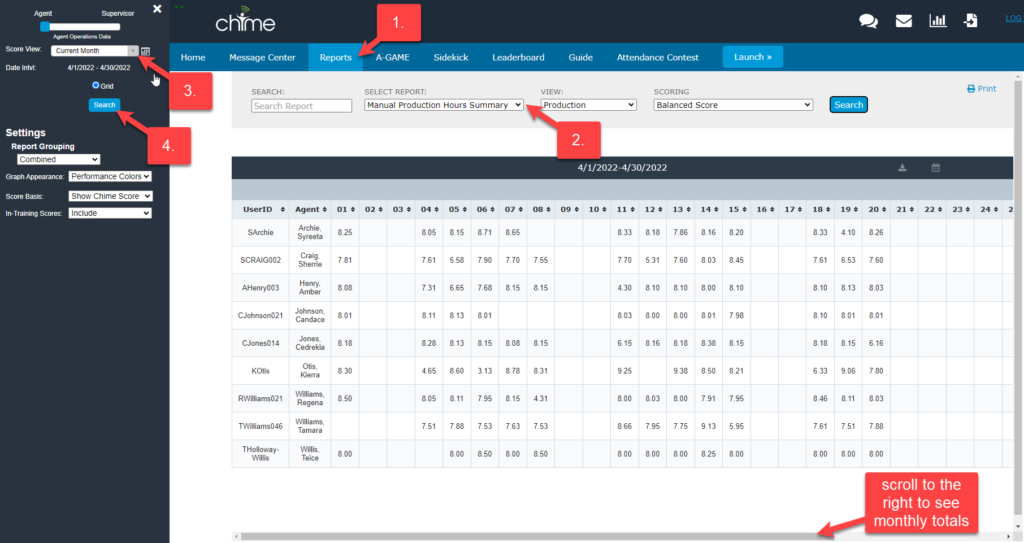The height and width of the screenshot is (543, 1024).
Task: Open the calendar icon in table header
Action: tap(936, 168)
